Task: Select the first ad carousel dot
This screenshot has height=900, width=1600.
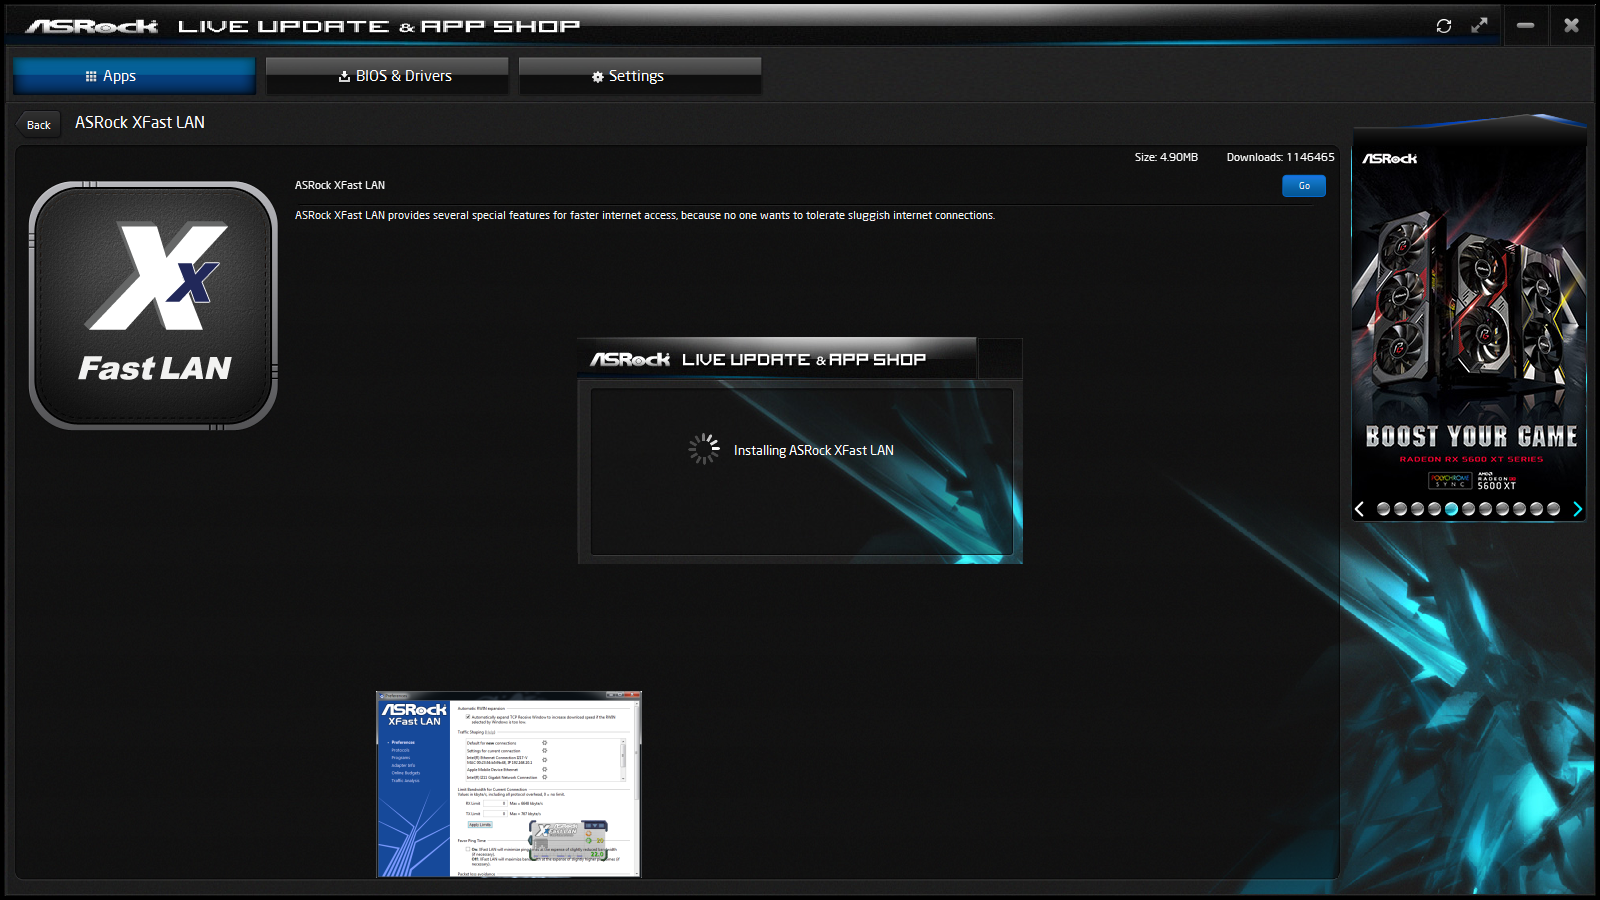Action: tap(1383, 509)
